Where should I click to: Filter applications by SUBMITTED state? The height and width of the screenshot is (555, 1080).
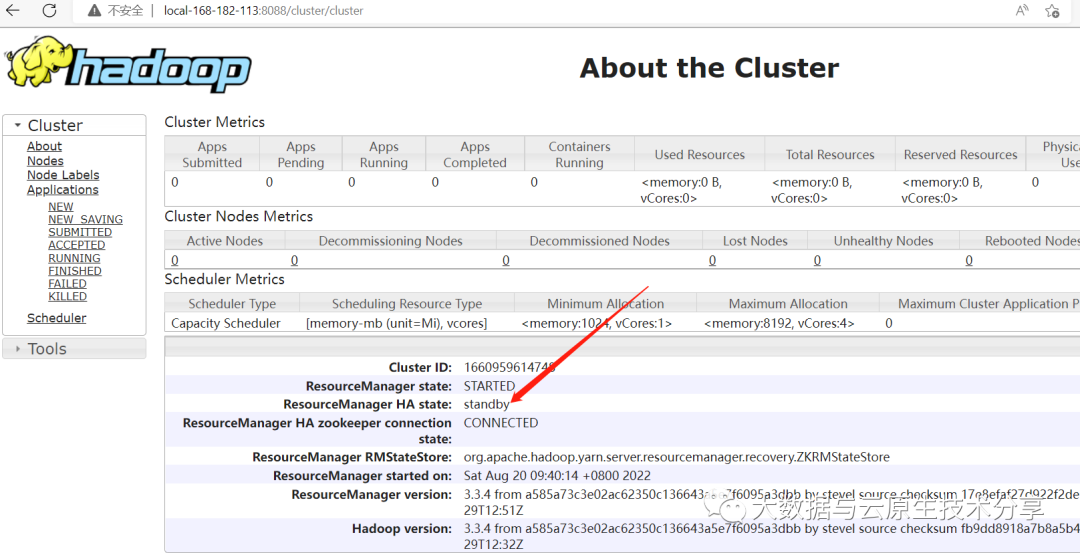pos(80,232)
